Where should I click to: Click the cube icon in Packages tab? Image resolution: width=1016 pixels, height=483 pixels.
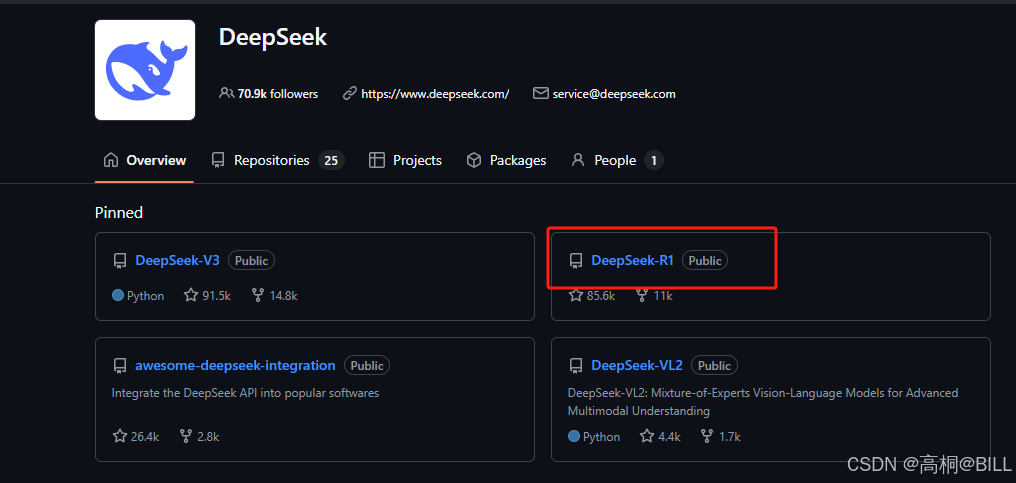(x=474, y=160)
